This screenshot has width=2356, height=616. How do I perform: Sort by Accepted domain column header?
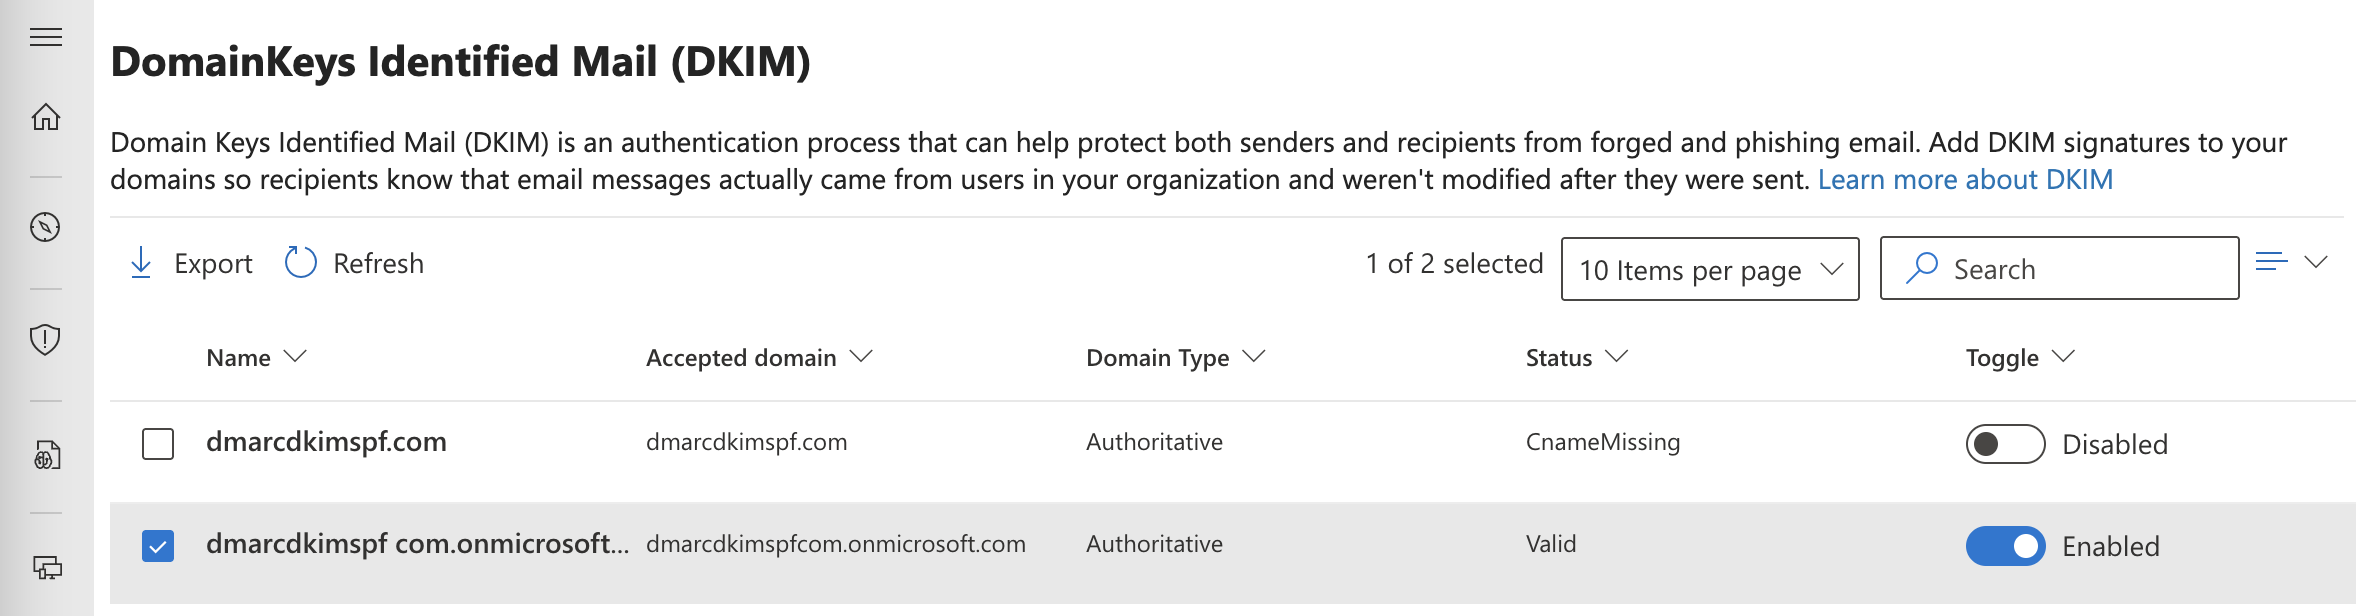pos(741,357)
